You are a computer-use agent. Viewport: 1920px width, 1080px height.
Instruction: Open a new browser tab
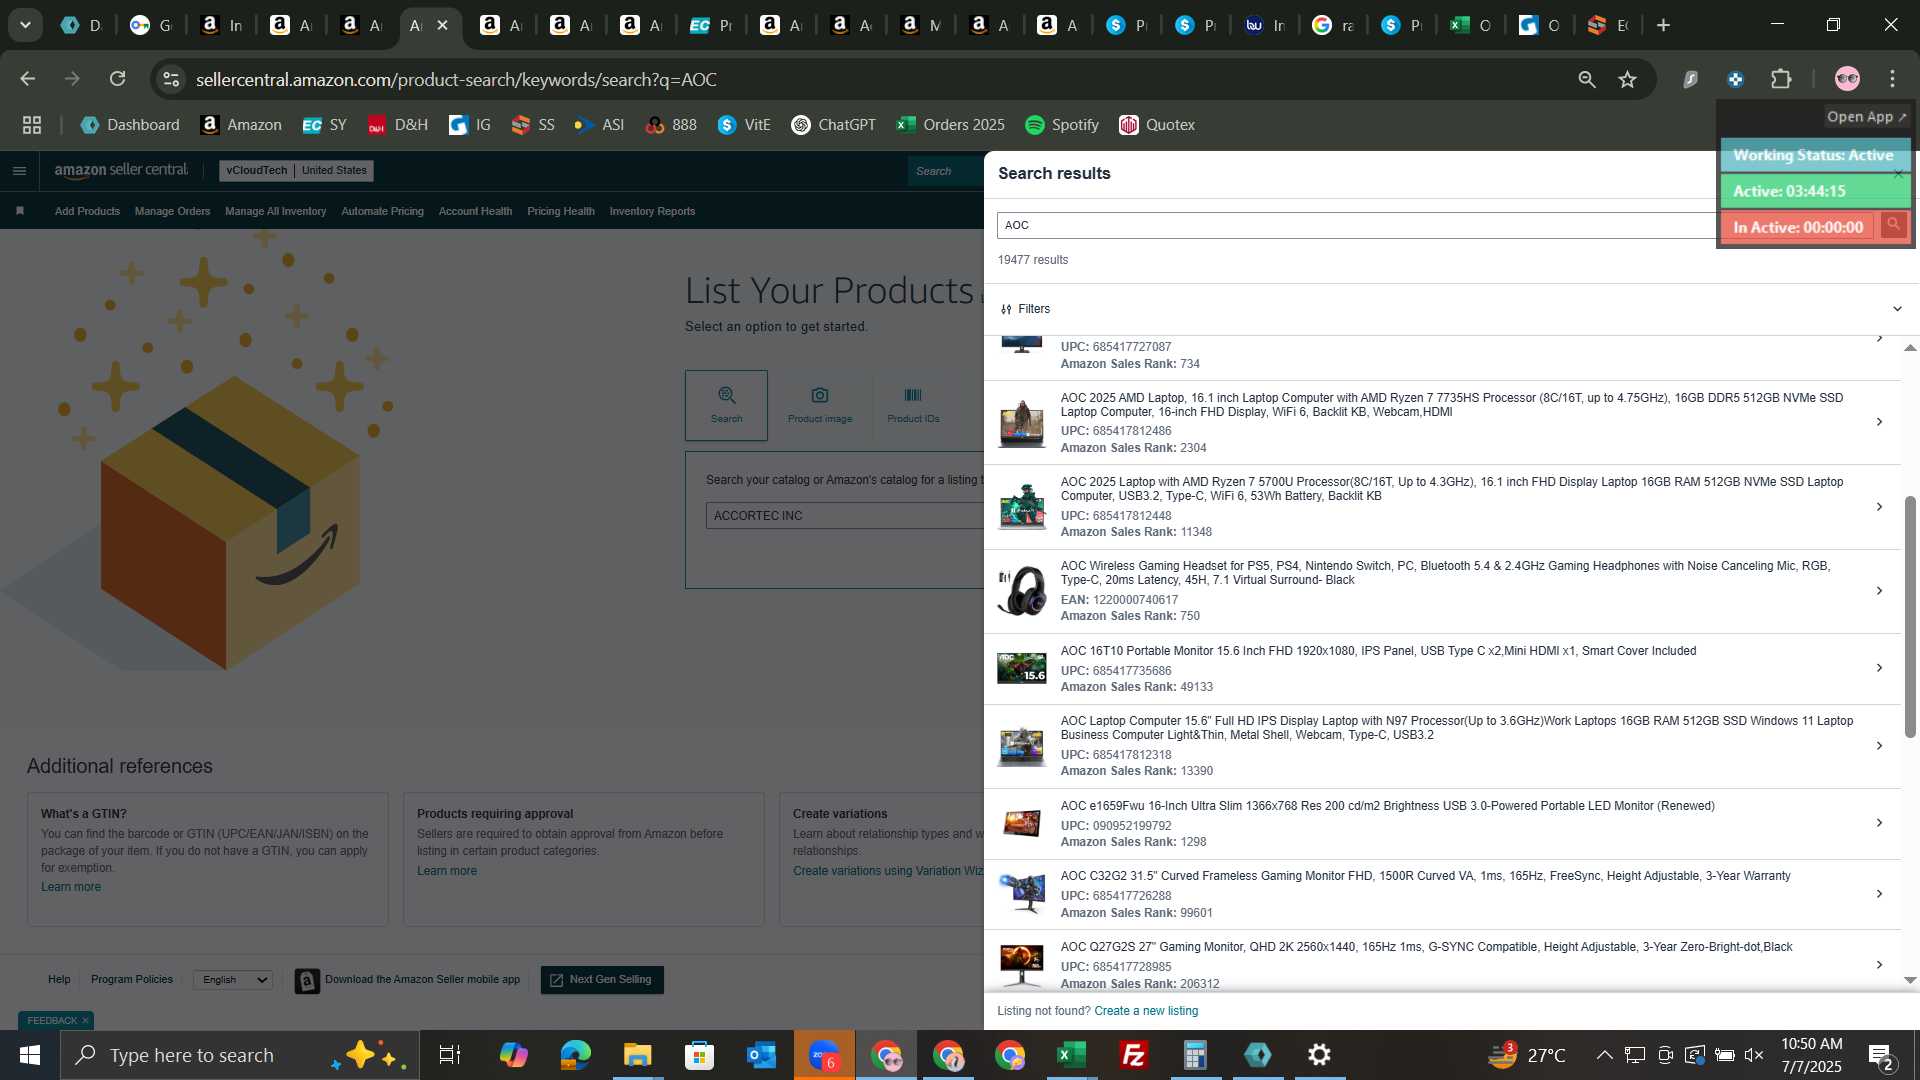(x=1663, y=25)
